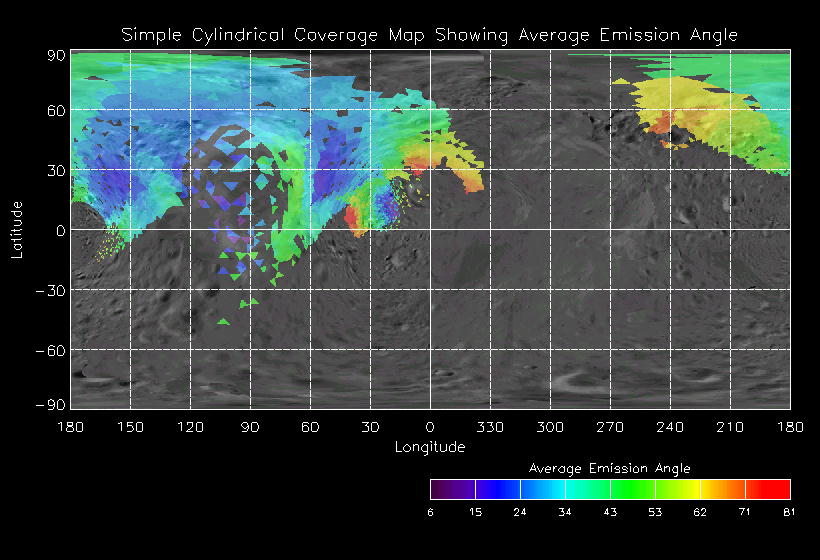Click the 90 longitude tick label below the map
Viewport: 820px width, 560px height.
click(249, 427)
